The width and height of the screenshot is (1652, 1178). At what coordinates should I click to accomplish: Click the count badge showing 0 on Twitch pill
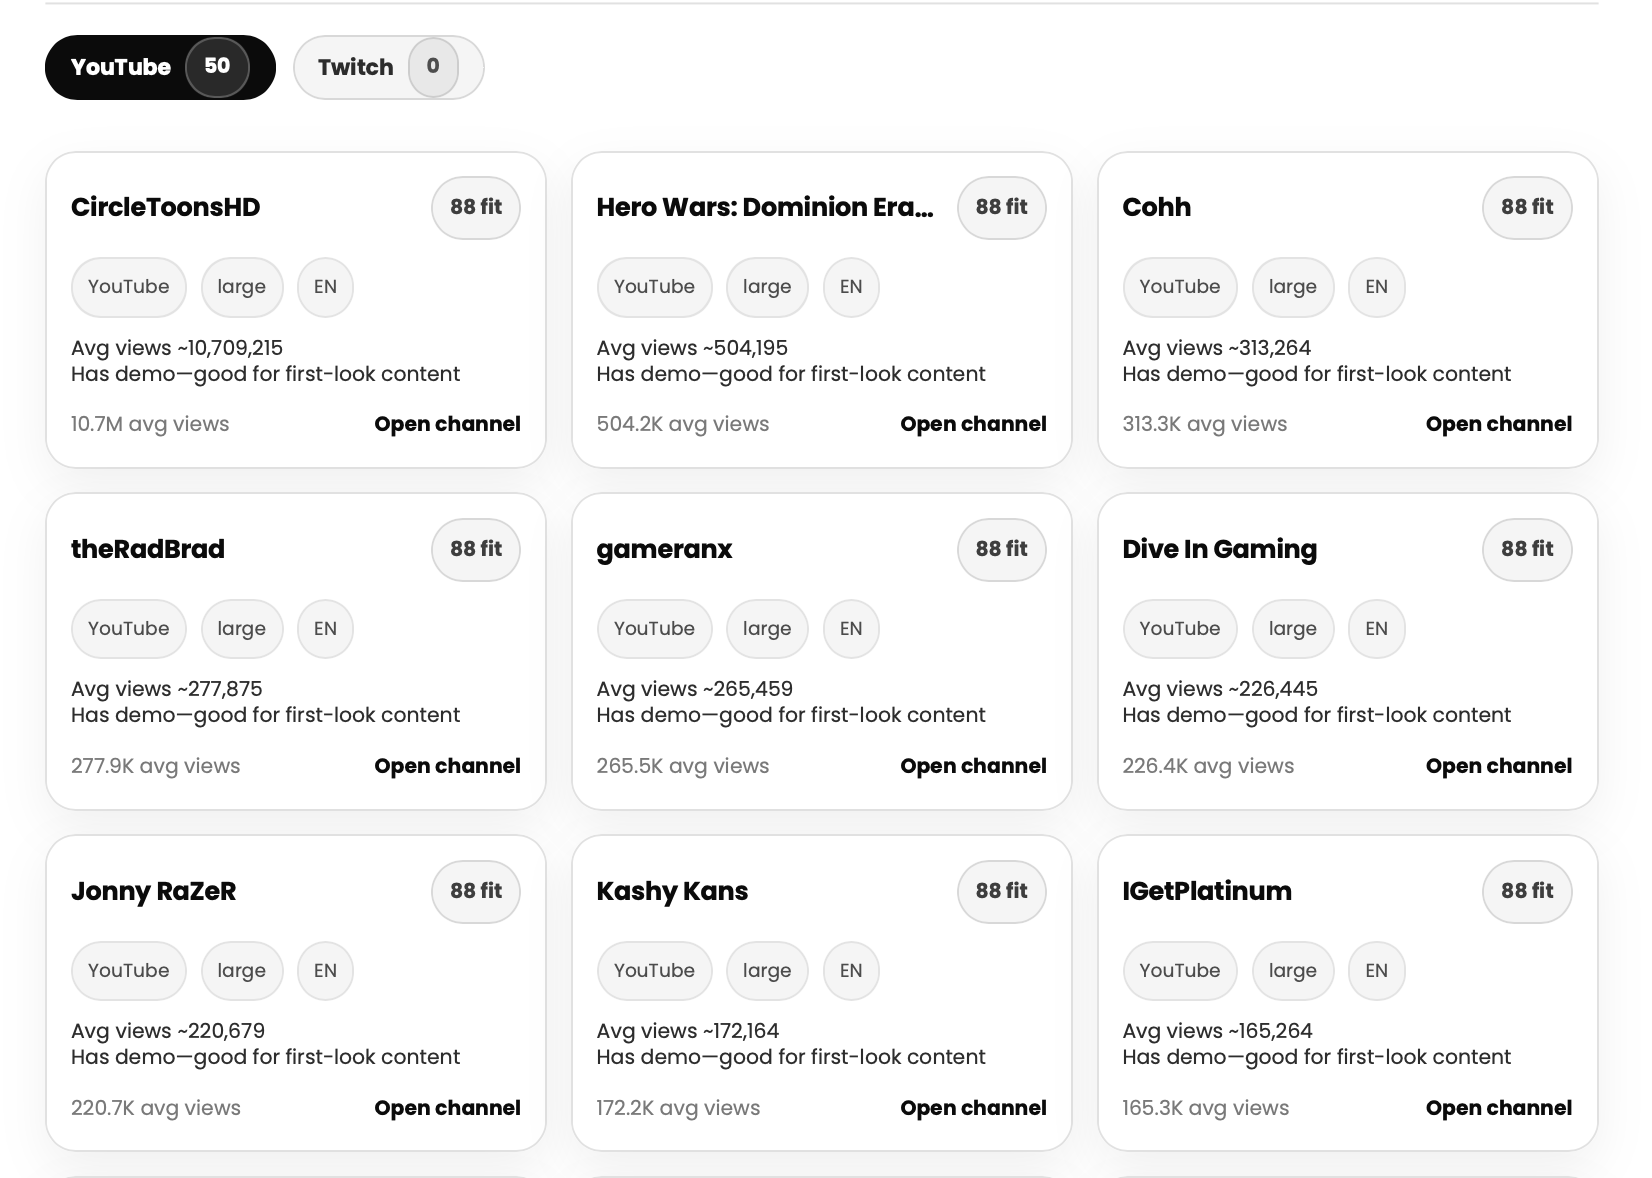click(x=433, y=67)
